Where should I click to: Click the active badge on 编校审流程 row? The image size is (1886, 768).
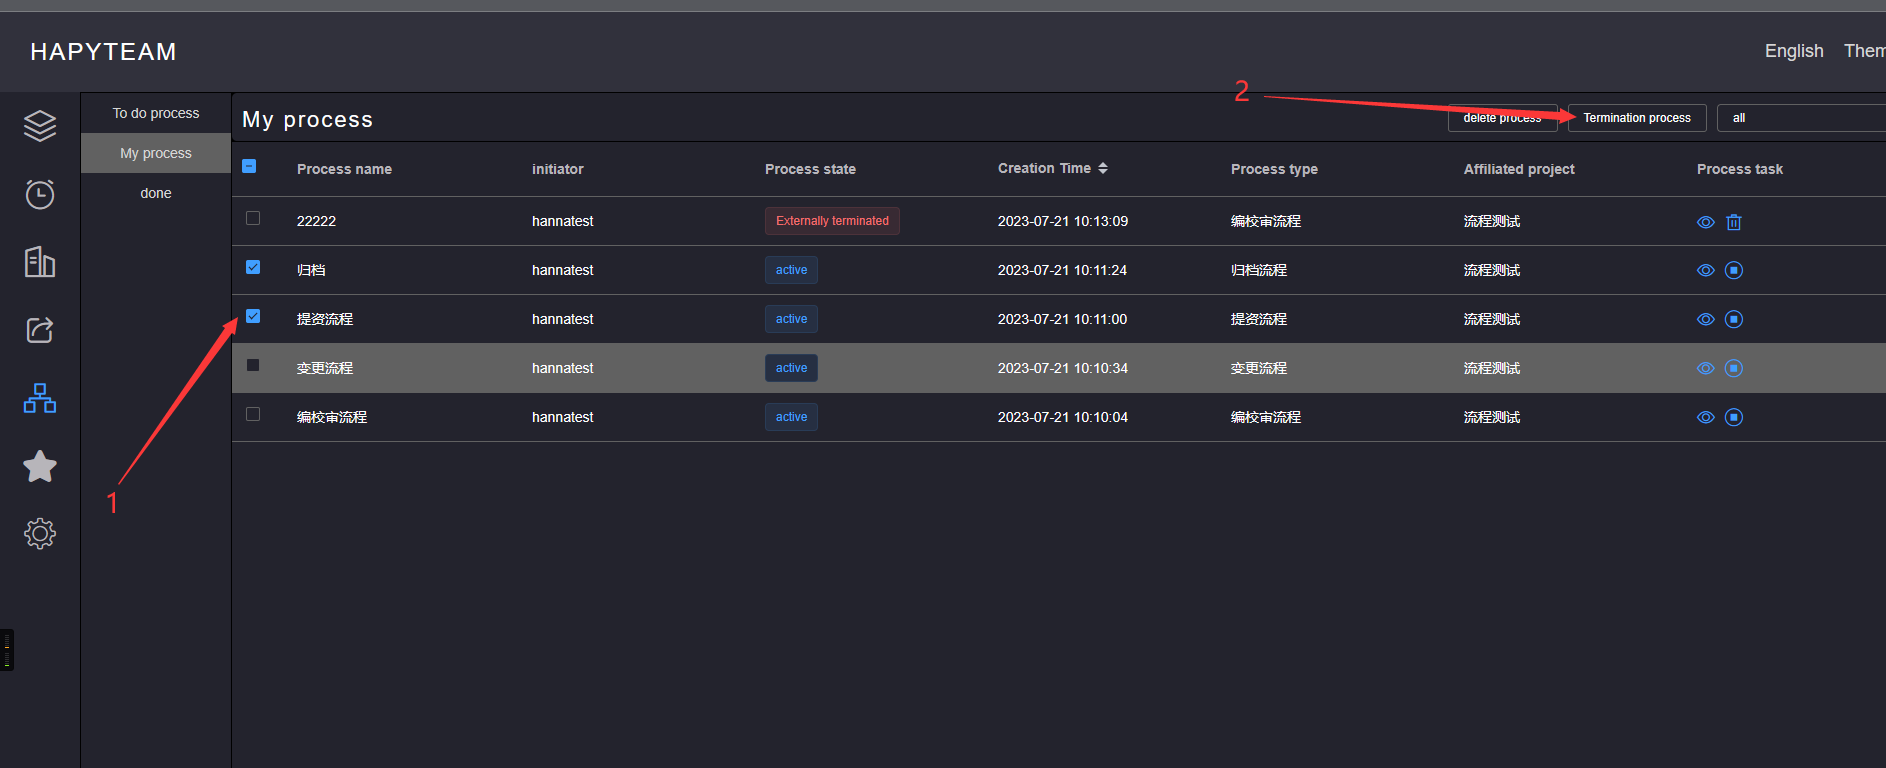click(791, 417)
